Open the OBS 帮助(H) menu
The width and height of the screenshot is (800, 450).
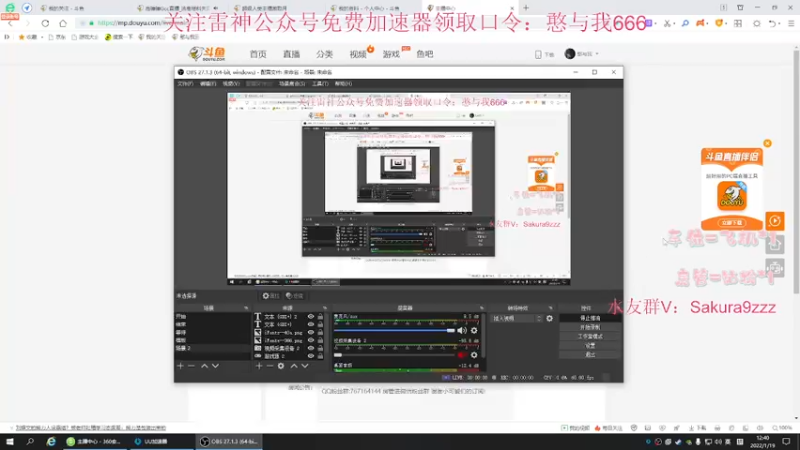tap(343, 84)
